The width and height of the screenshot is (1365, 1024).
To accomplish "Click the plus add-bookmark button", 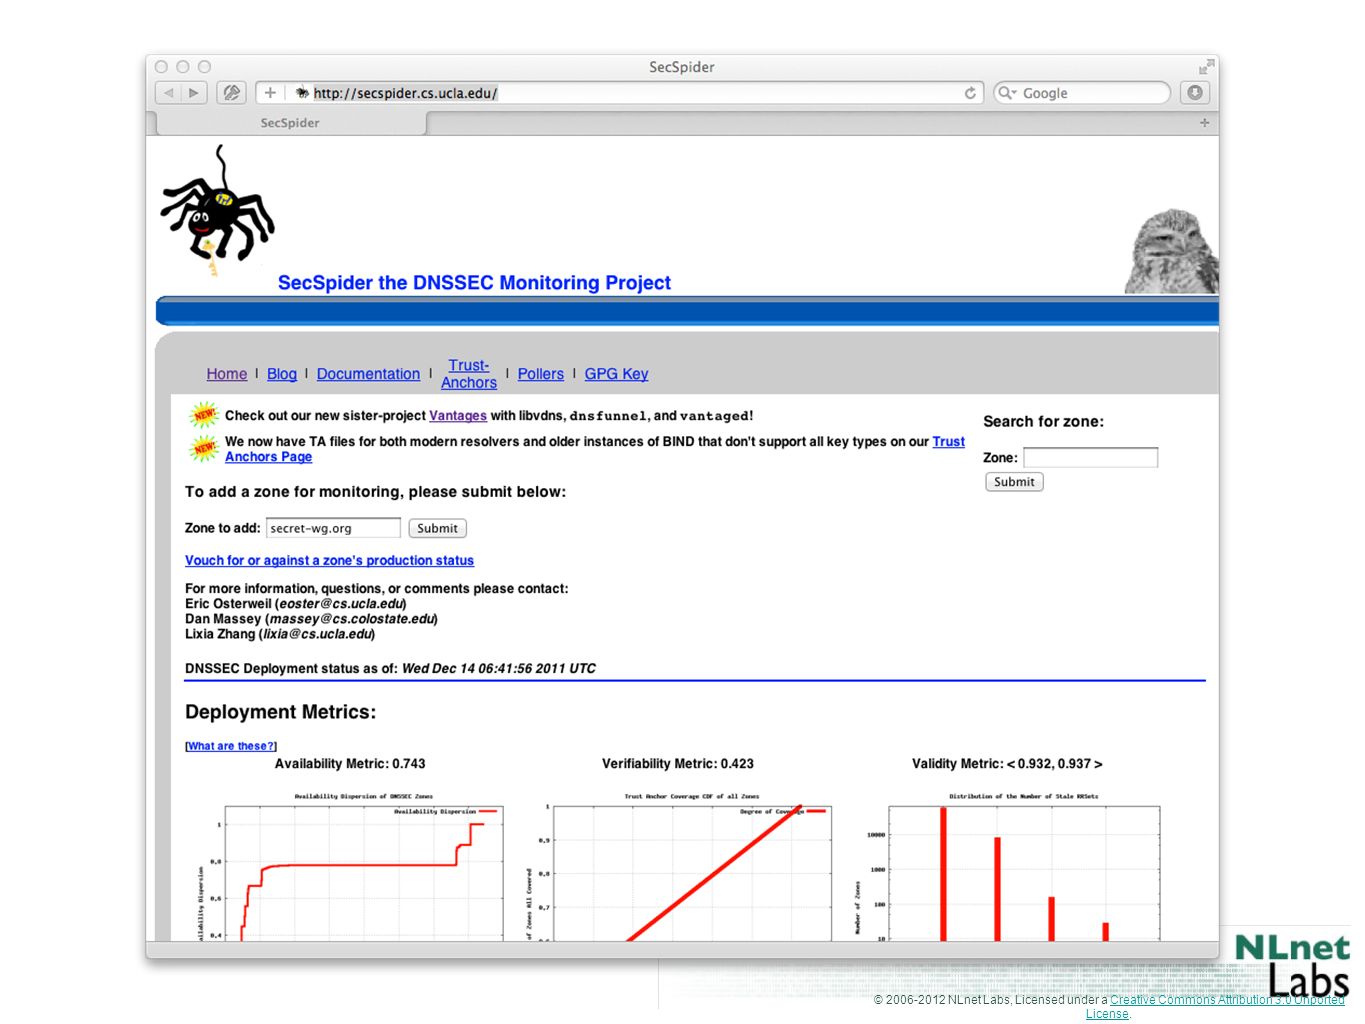I will click(x=270, y=93).
